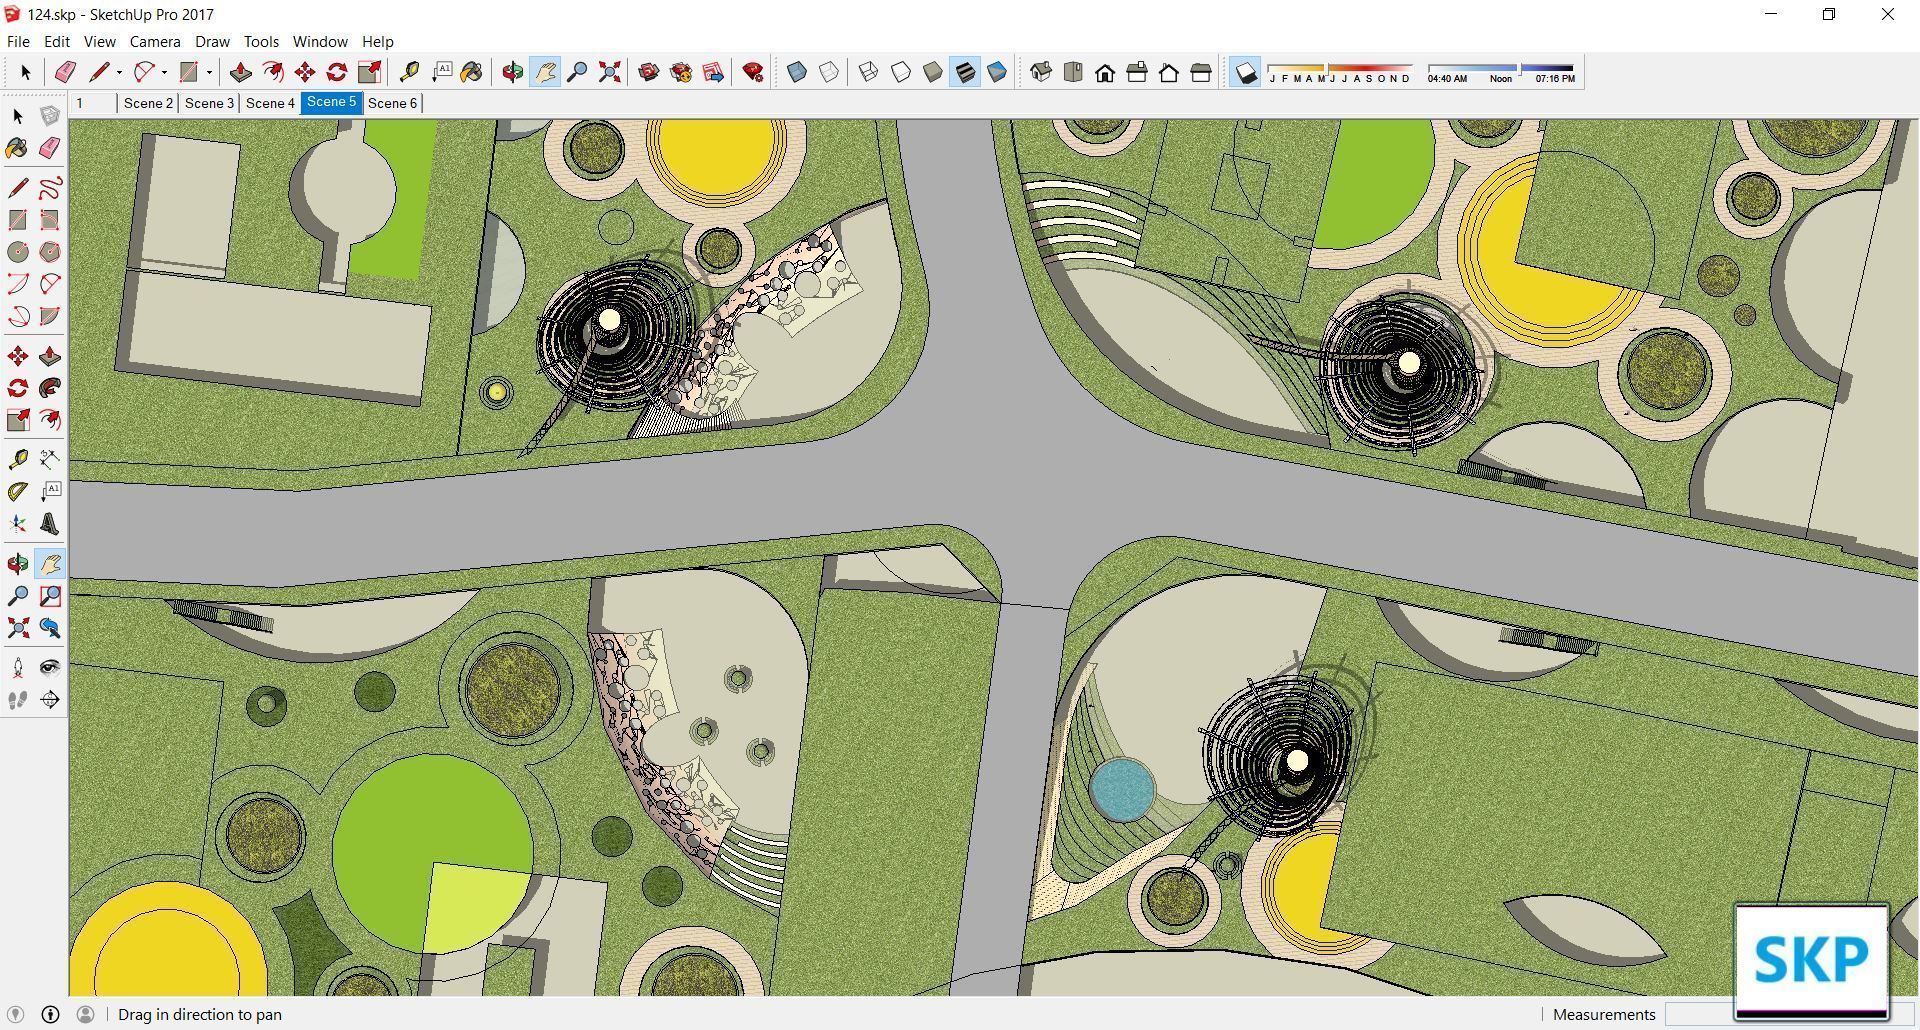Select the Pie tool in the left toolbar
1920x1030 pixels.
coord(49,316)
